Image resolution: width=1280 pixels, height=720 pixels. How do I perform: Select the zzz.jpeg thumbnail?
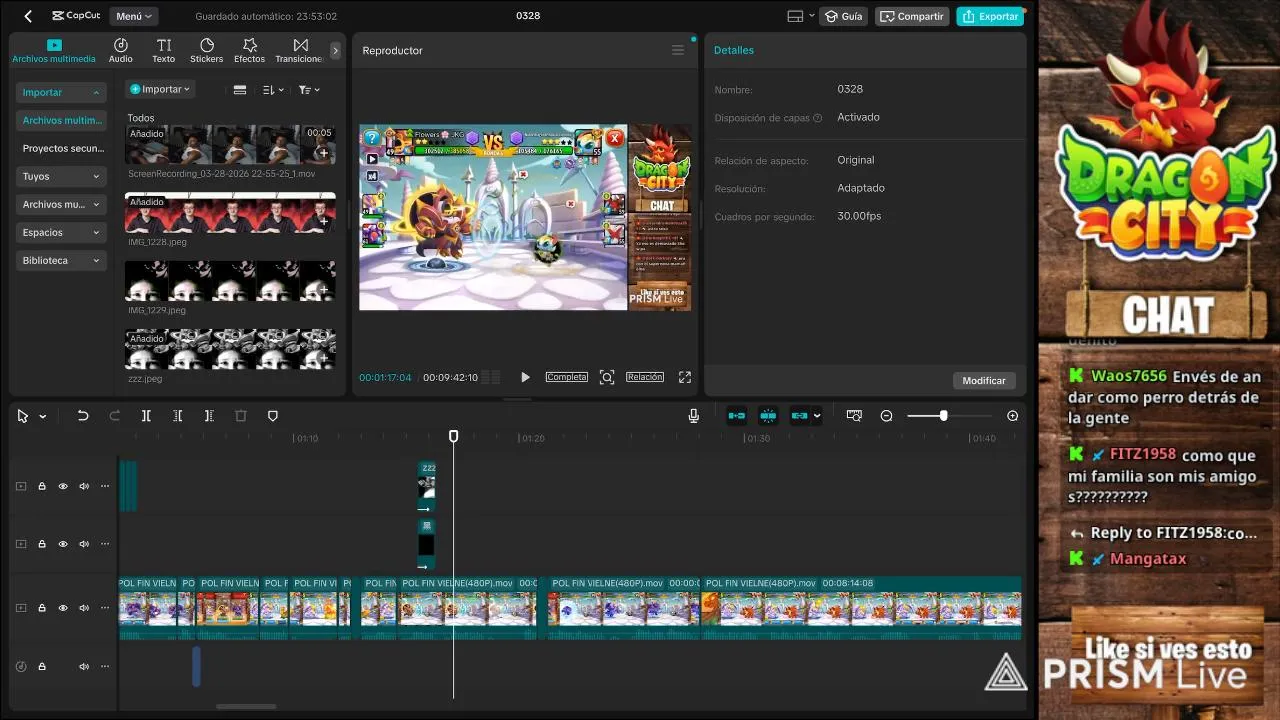230,349
